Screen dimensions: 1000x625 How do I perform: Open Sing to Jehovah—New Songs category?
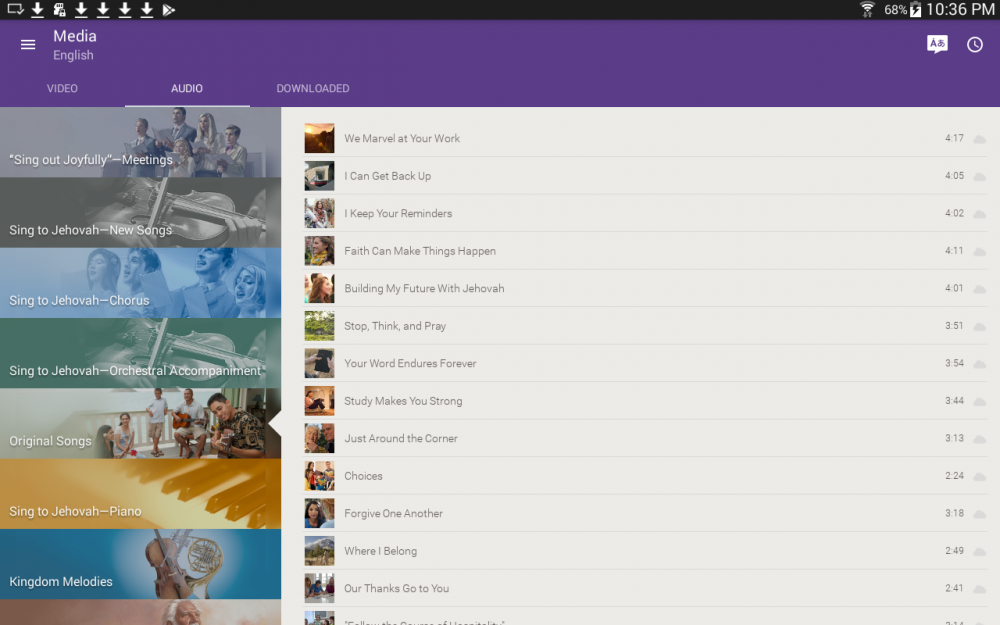click(140, 213)
